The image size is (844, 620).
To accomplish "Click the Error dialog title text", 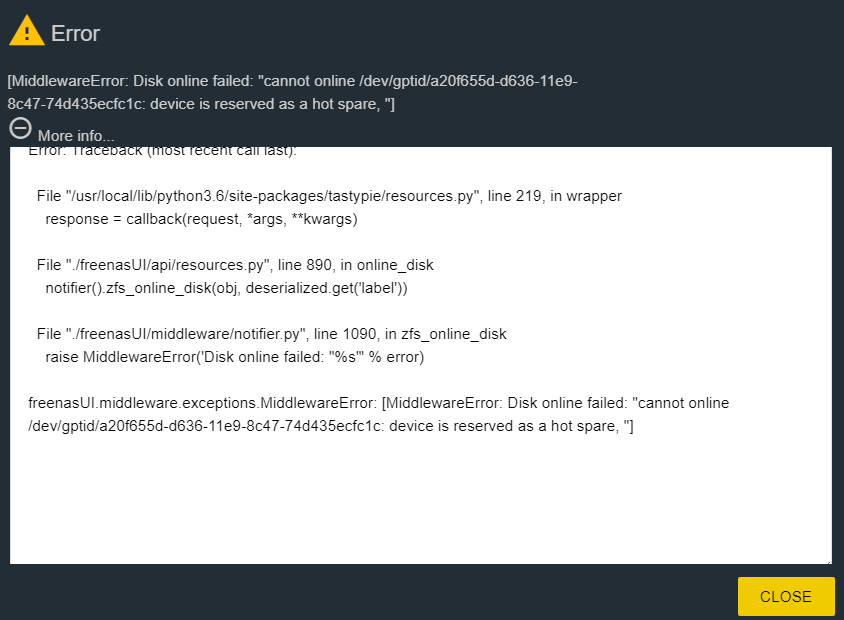I will point(75,33).
